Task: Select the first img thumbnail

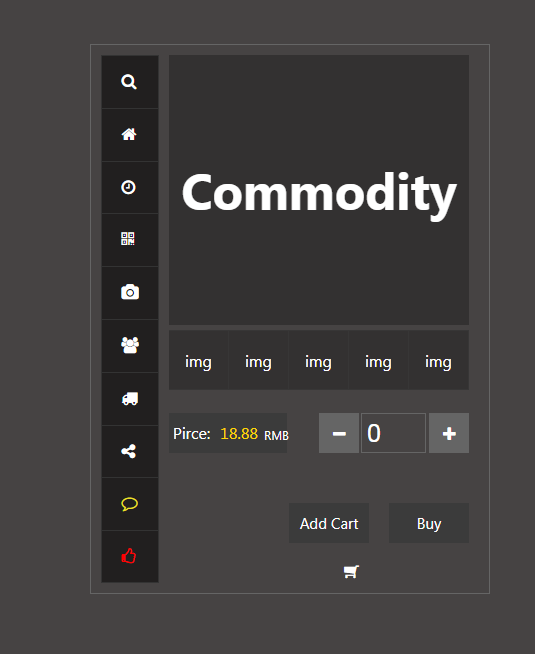Action: click(x=198, y=360)
